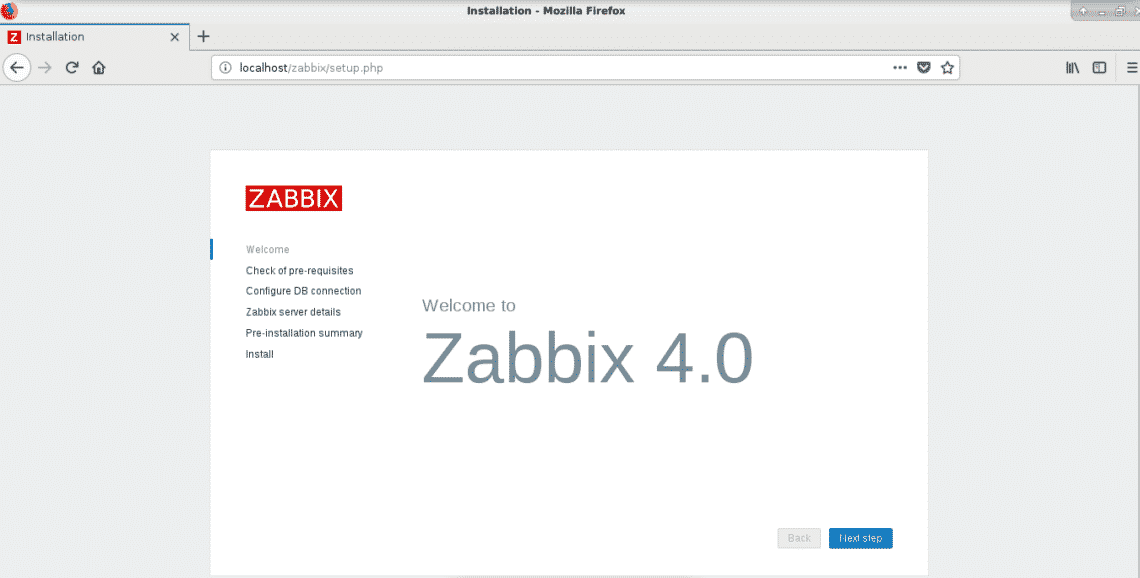Toggle the Firefox sidebar
This screenshot has width=1140, height=578.
pyautogui.click(x=1099, y=68)
